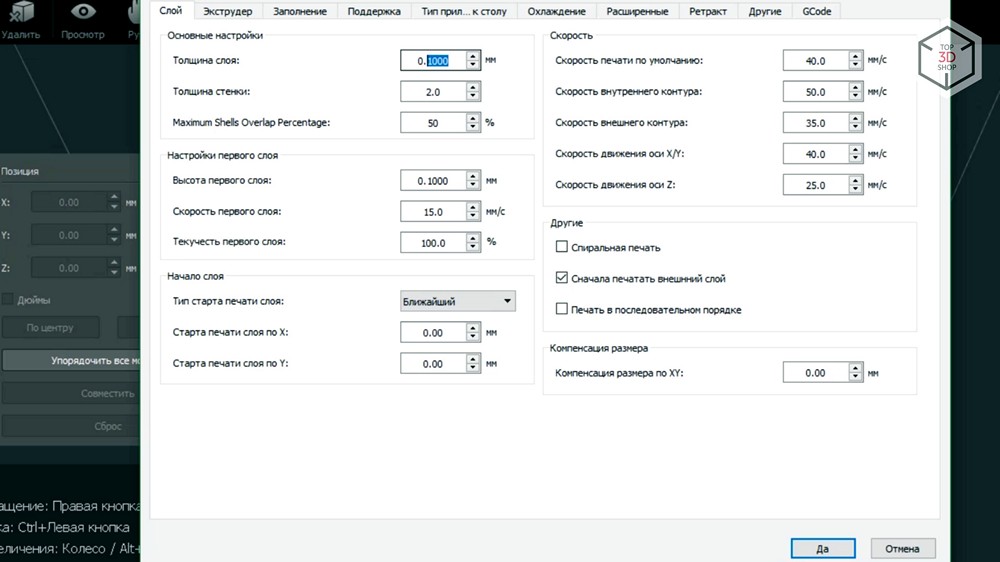Image resolution: width=1000 pixels, height=562 pixels.
Task: Click Старта печати слоя по X field
Action: [433, 332]
